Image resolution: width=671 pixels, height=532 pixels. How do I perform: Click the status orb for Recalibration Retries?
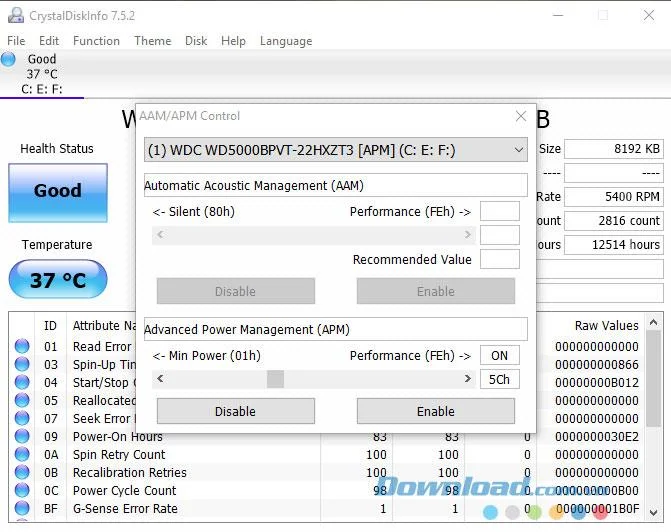pos(22,472)
